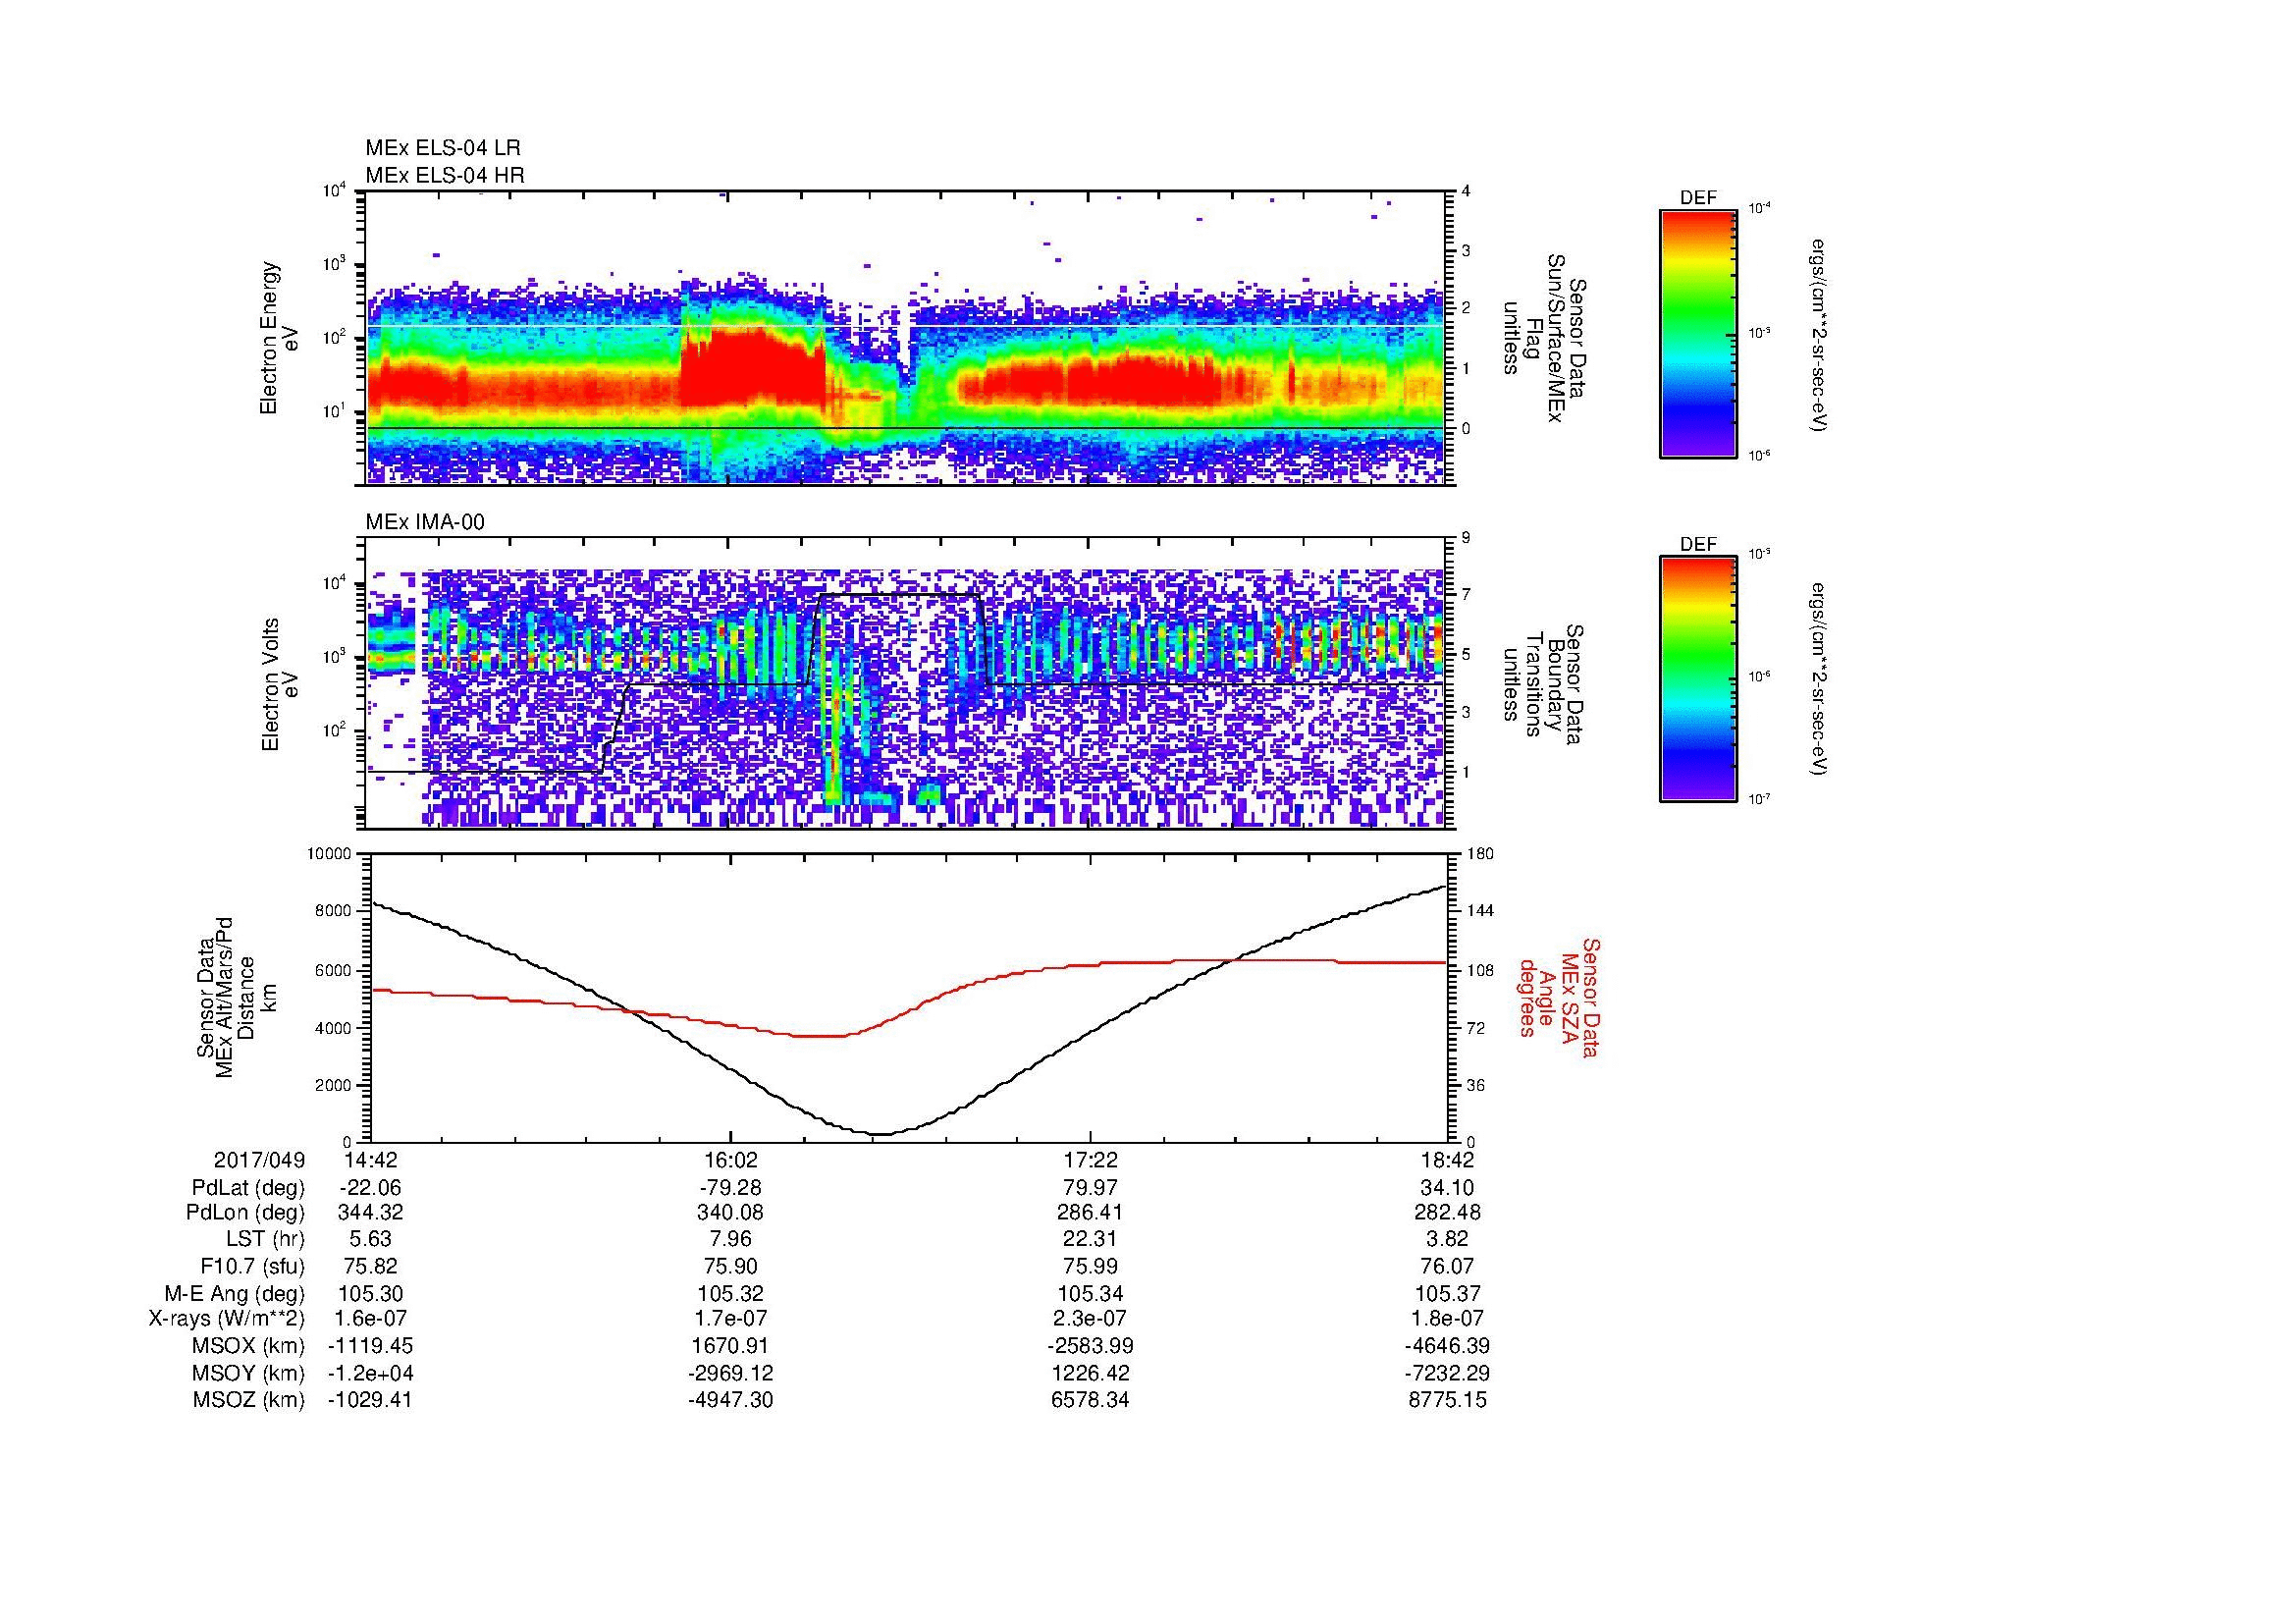Click the time tick label '18:42'
Screen dimensions: 2296x1623
coord(1448,1160)
